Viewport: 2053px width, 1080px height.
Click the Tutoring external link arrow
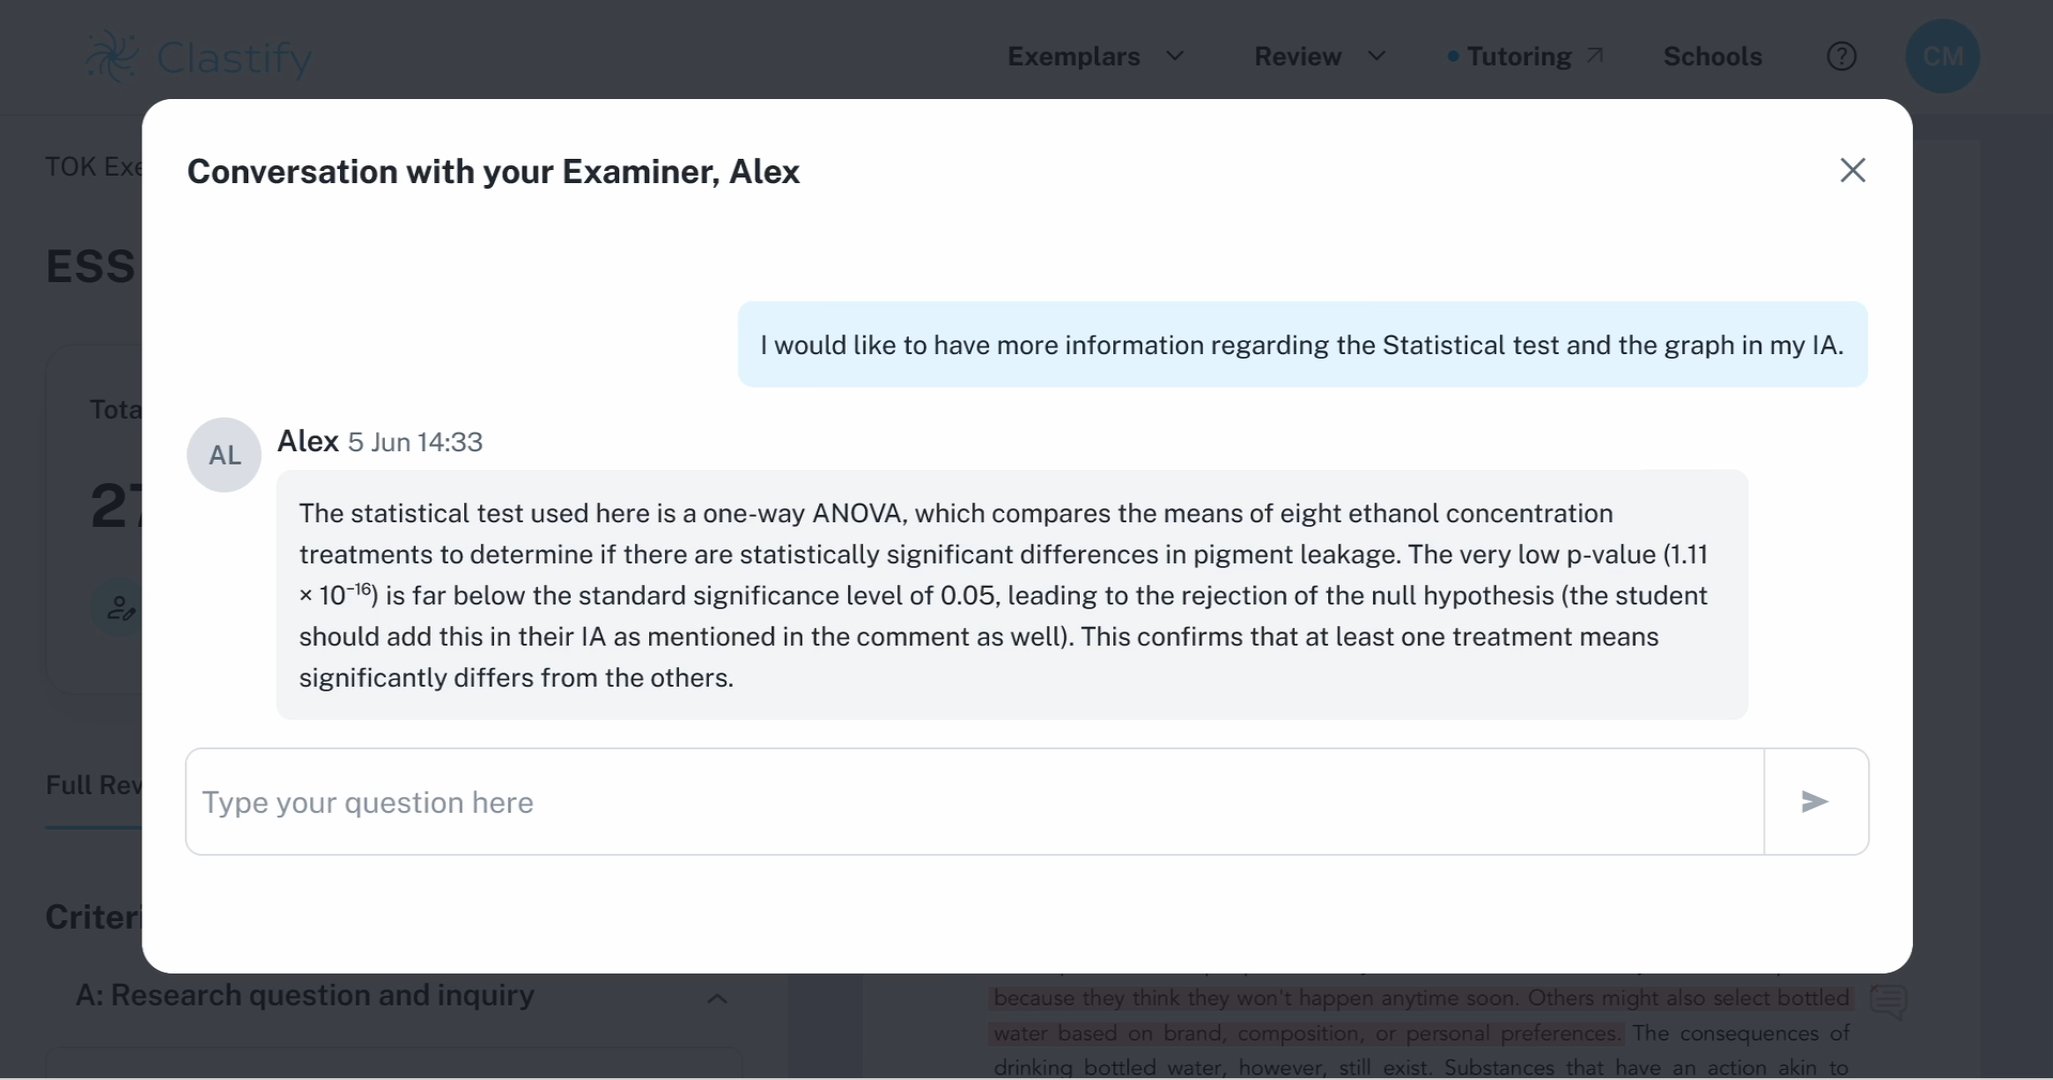pyautogui.click(x=1596, y=56)
